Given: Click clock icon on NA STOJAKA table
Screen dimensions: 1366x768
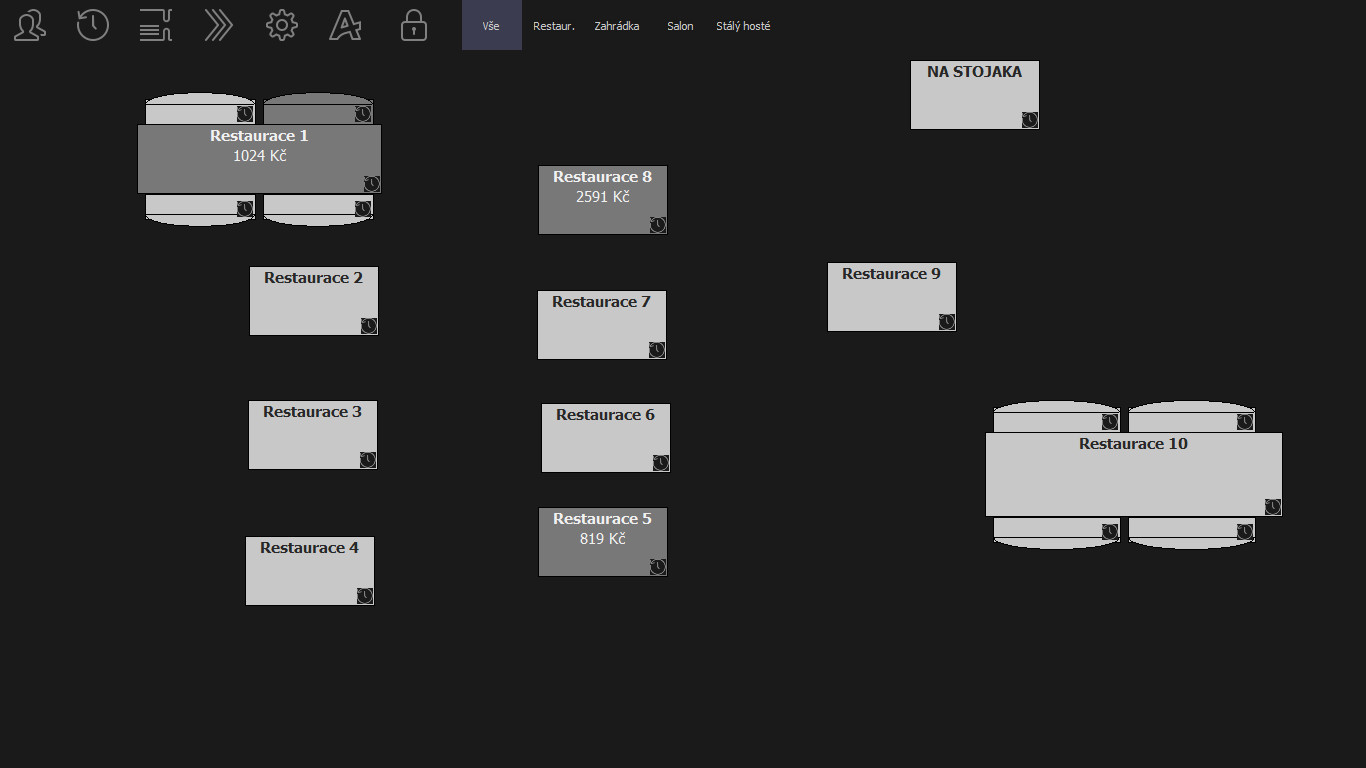Looking at the screenshot, I should tap(1029, 120).
